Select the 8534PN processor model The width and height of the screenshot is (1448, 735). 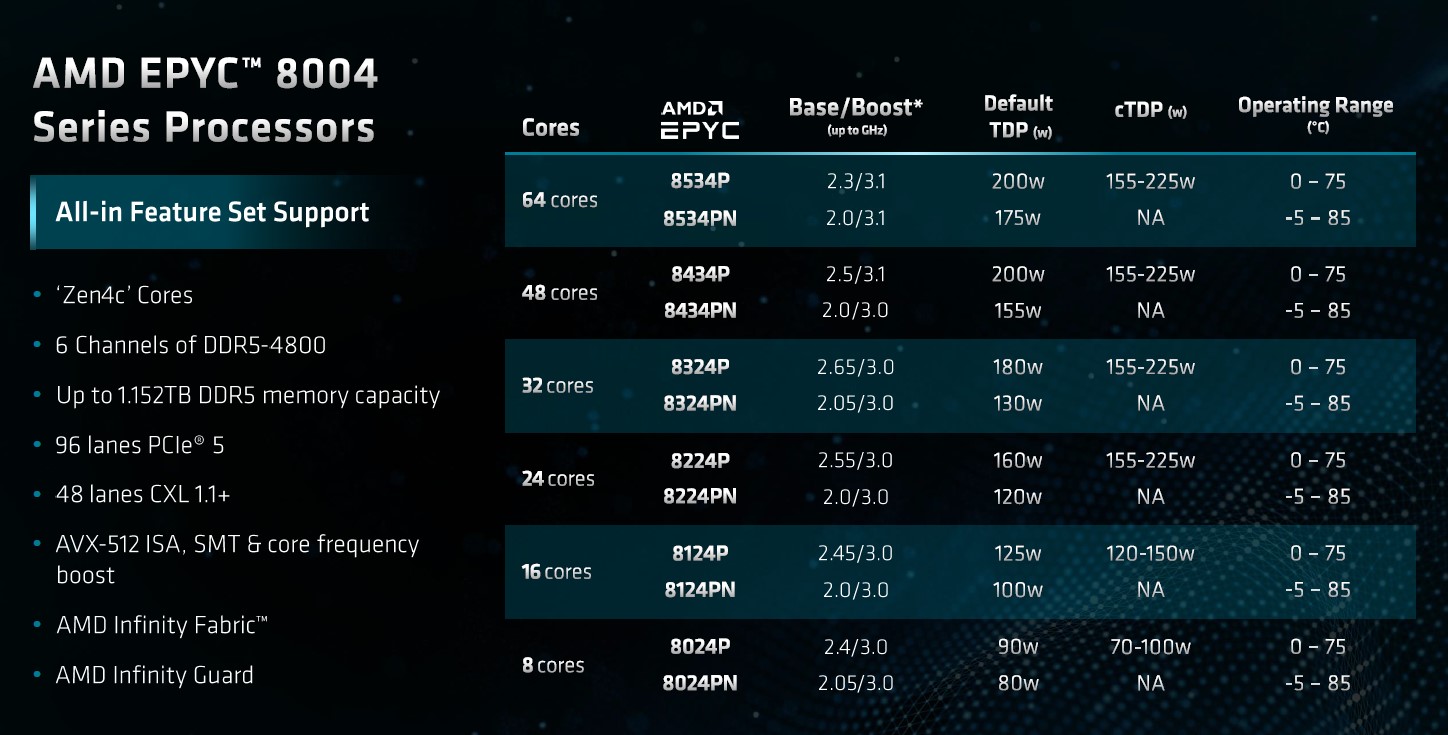[x=700, y=218]
